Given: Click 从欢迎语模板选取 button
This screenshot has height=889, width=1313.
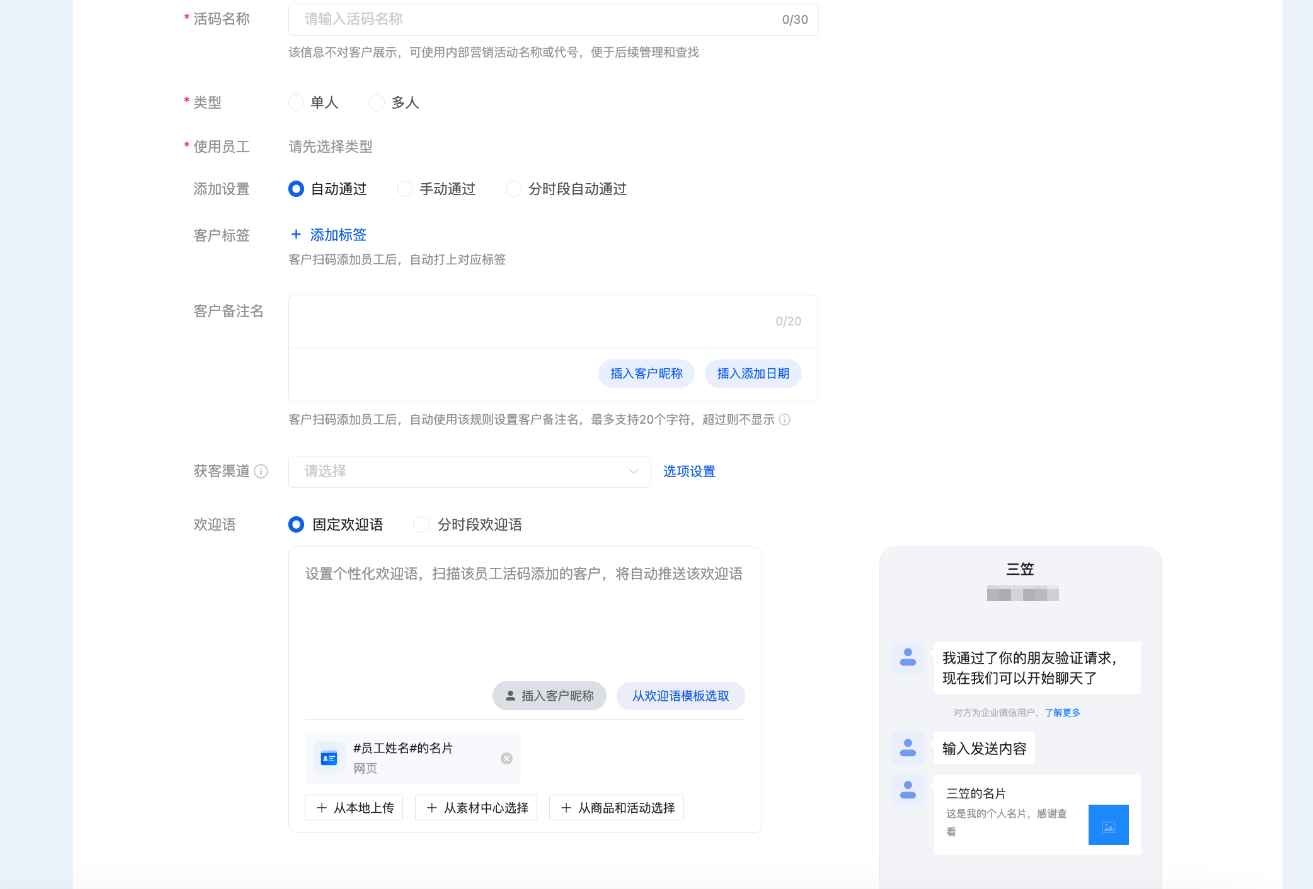Looking at the screenshot, I should click(681, 696).
